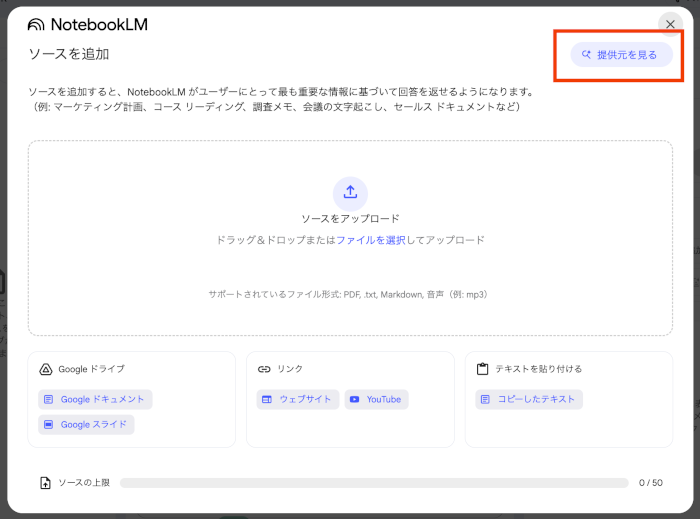Add a Google ドキュメント source

95,399
